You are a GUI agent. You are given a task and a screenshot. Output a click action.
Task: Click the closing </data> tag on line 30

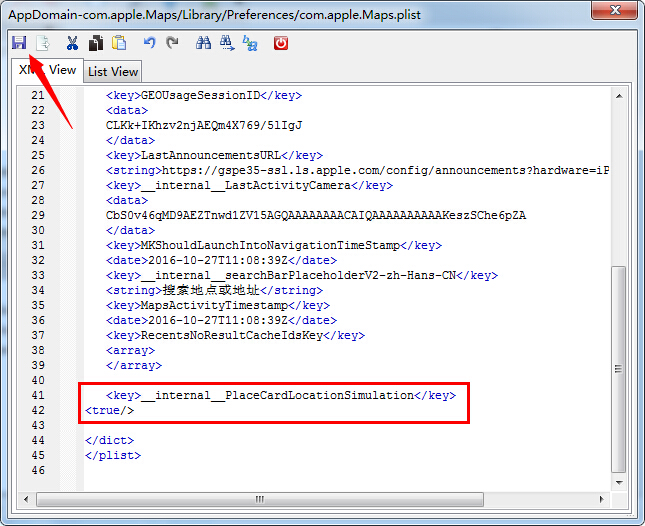click(x=130, y=230)
